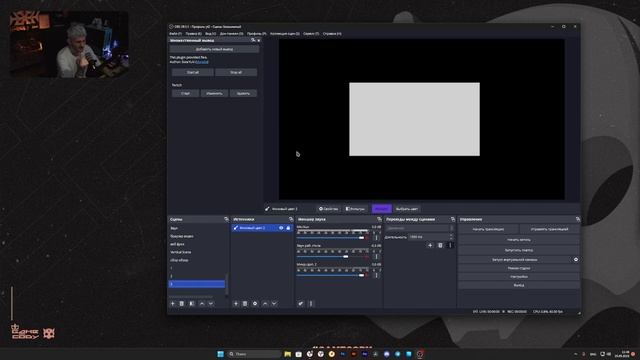Viewport: 640px width, 360px height.
Task: Undock the Audio Mixer panel with its float icon
Action: tap(379, 219)
